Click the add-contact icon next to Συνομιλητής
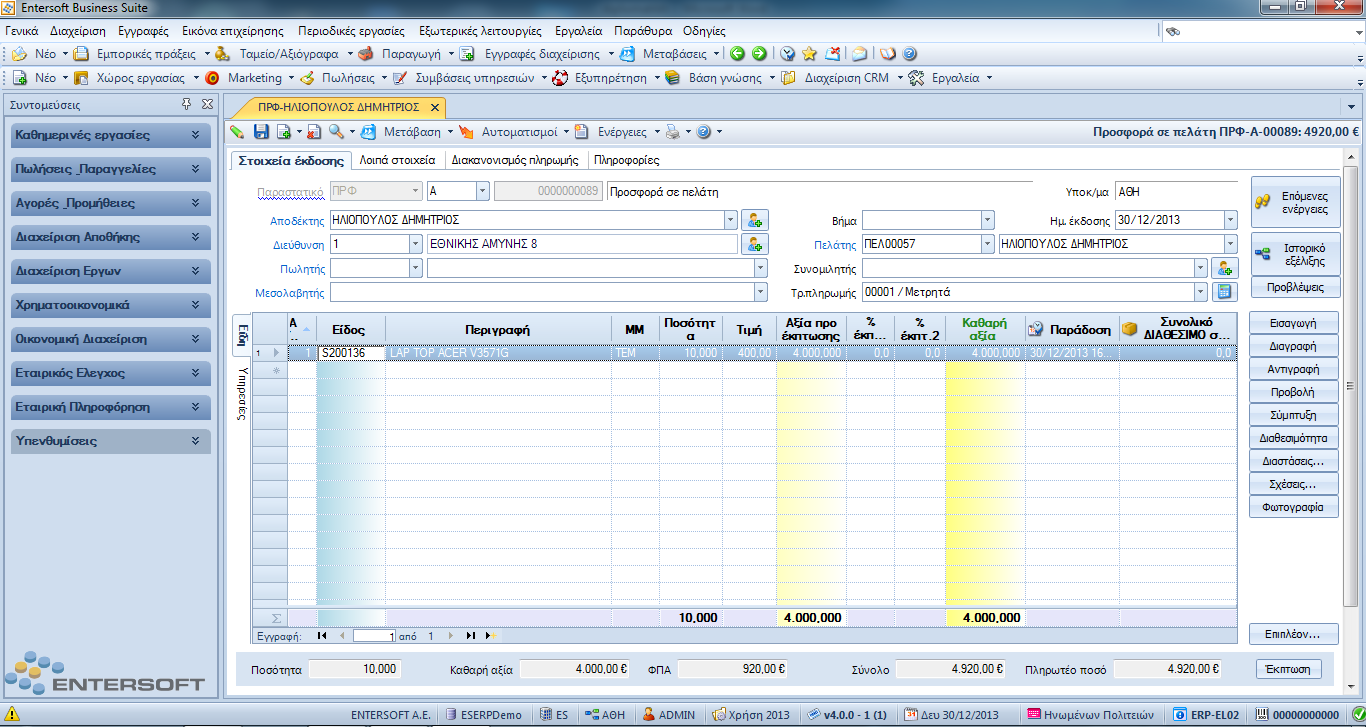Screen dimensions: 1368x727 click(1224, 268)
